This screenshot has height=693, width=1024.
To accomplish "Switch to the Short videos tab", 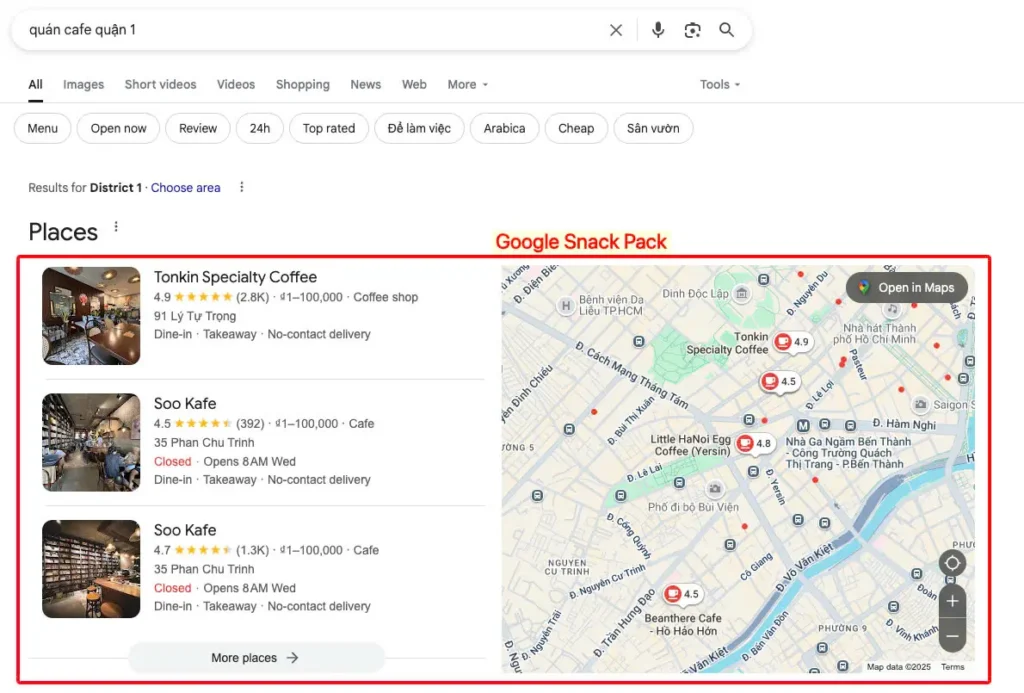I will pyautogui.click(x=161, y=84).
